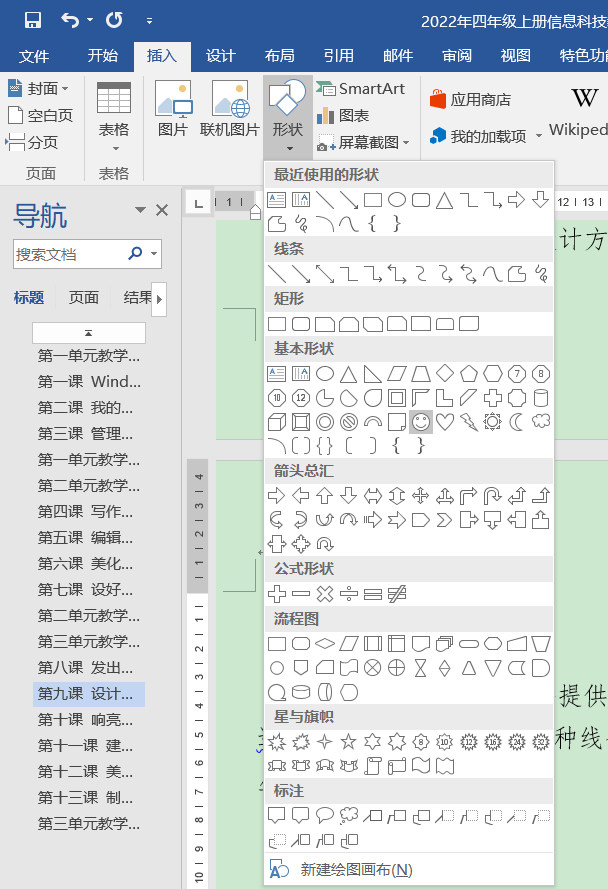Select the crescent moon shape
This screenshot has width=608, height=889.
tap(517, 422)
